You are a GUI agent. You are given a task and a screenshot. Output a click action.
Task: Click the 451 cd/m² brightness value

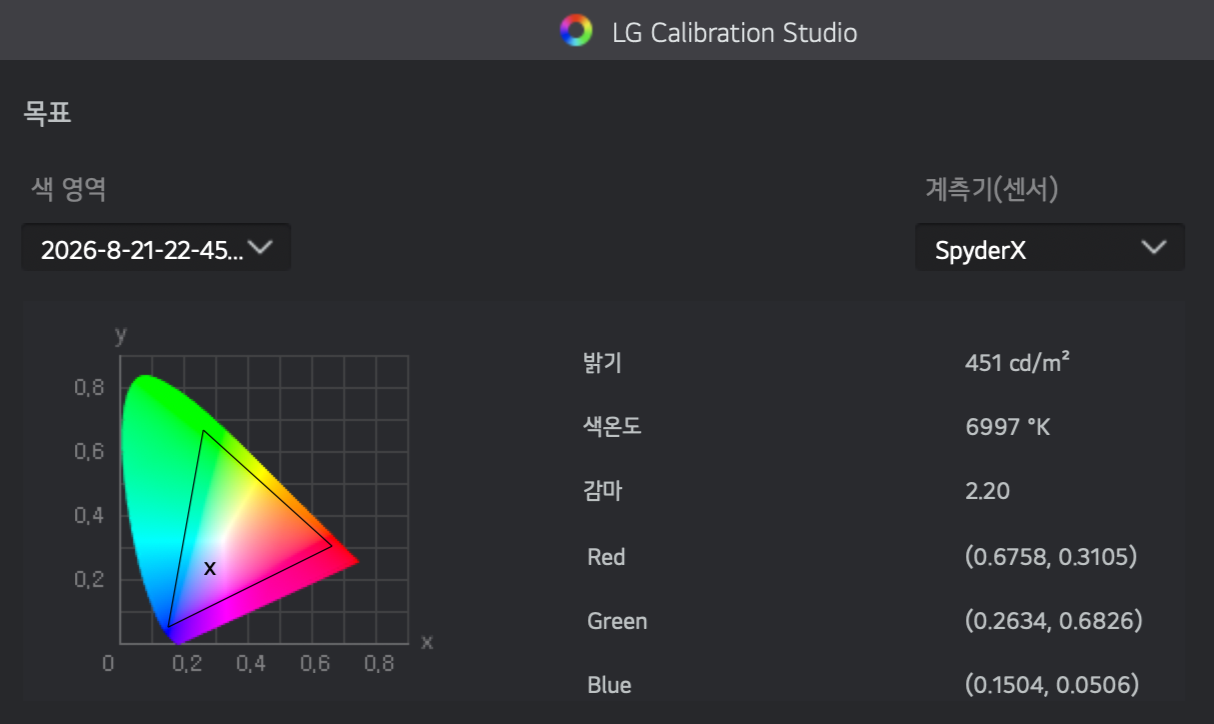pyautogui.click(x=1017, y=362)
